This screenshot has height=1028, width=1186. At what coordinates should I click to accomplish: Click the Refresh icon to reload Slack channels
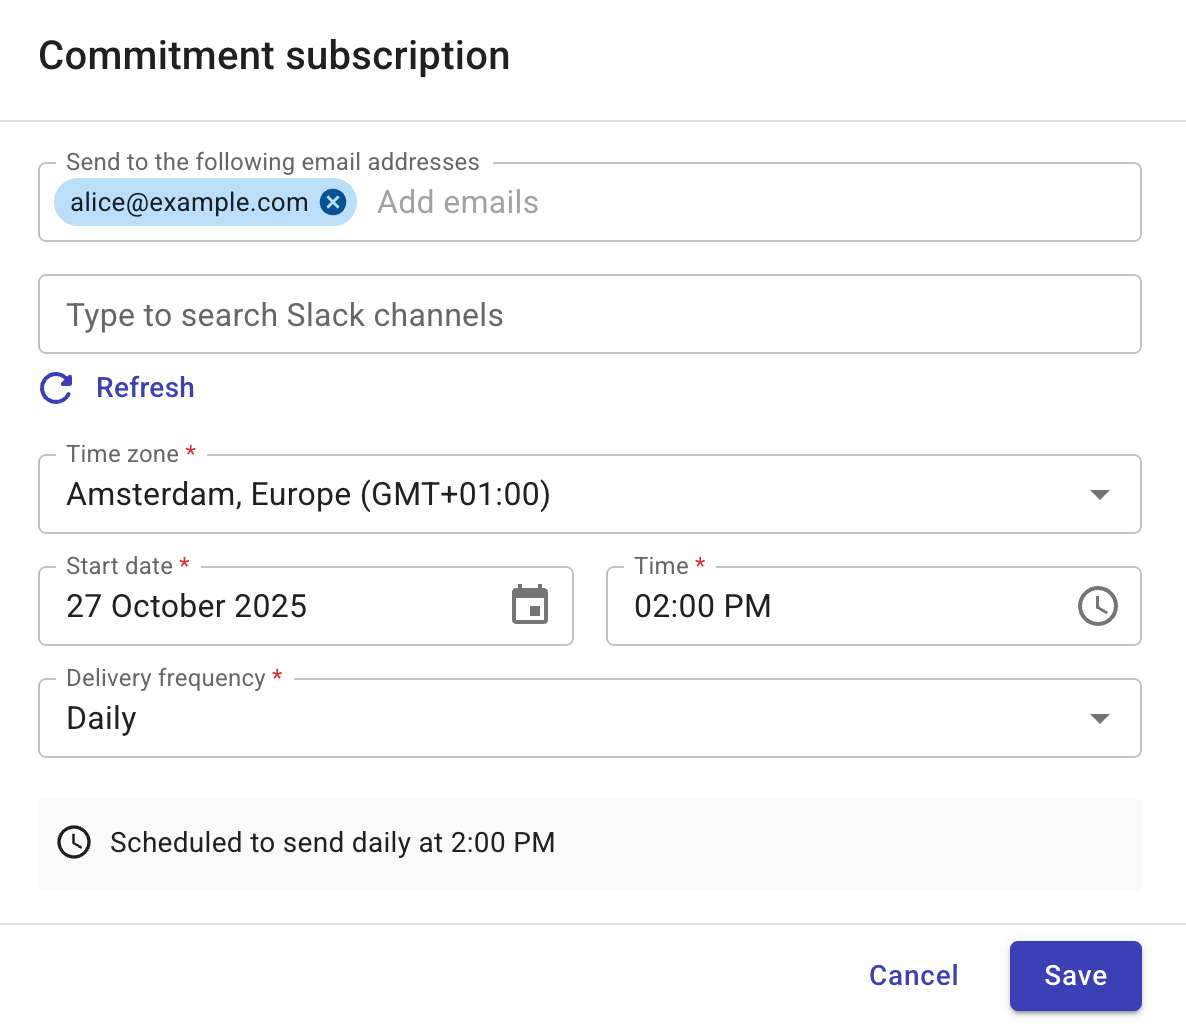[56, 388]
